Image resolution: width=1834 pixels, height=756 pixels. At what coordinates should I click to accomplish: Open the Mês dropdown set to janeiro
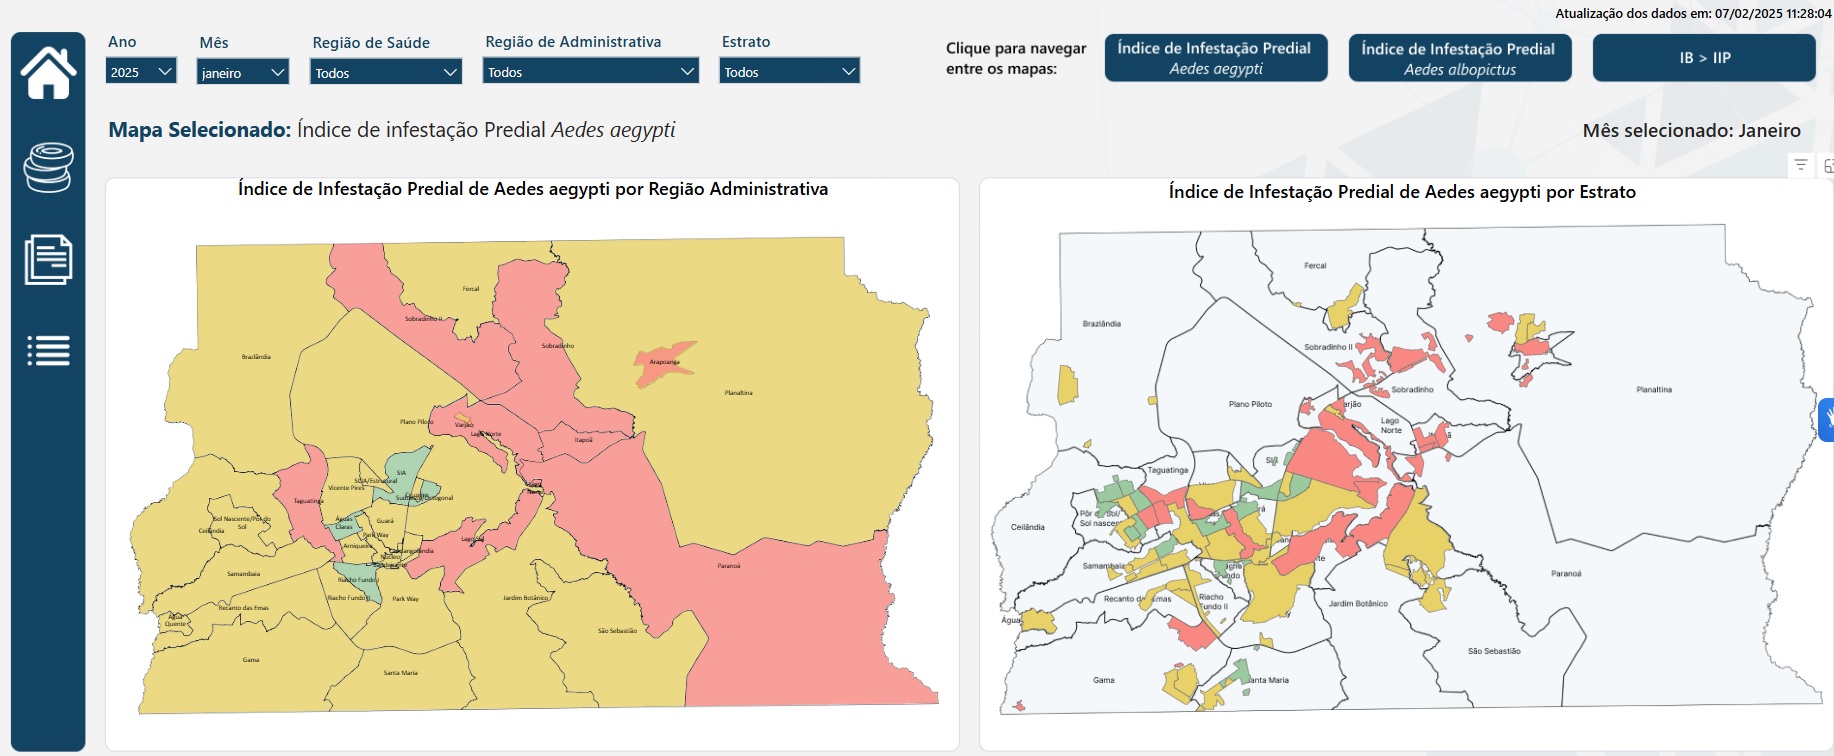(243, 72)
